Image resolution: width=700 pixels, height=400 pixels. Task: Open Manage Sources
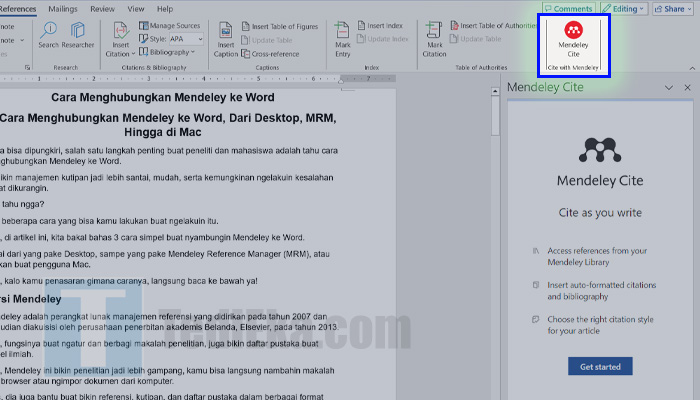point(169,25)
